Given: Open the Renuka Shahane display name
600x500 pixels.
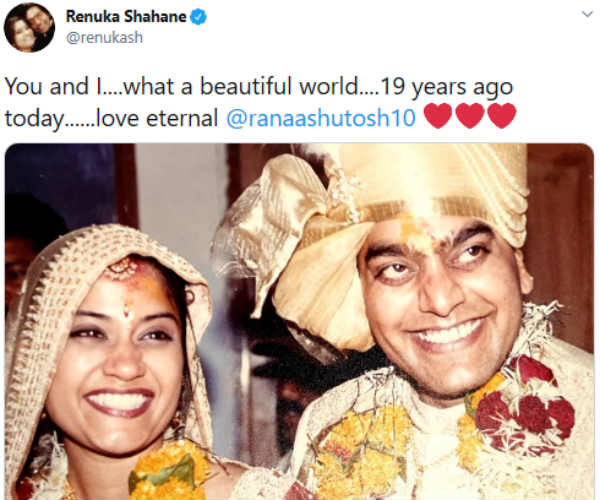Looking at the screenshot, I should point(126,16).
